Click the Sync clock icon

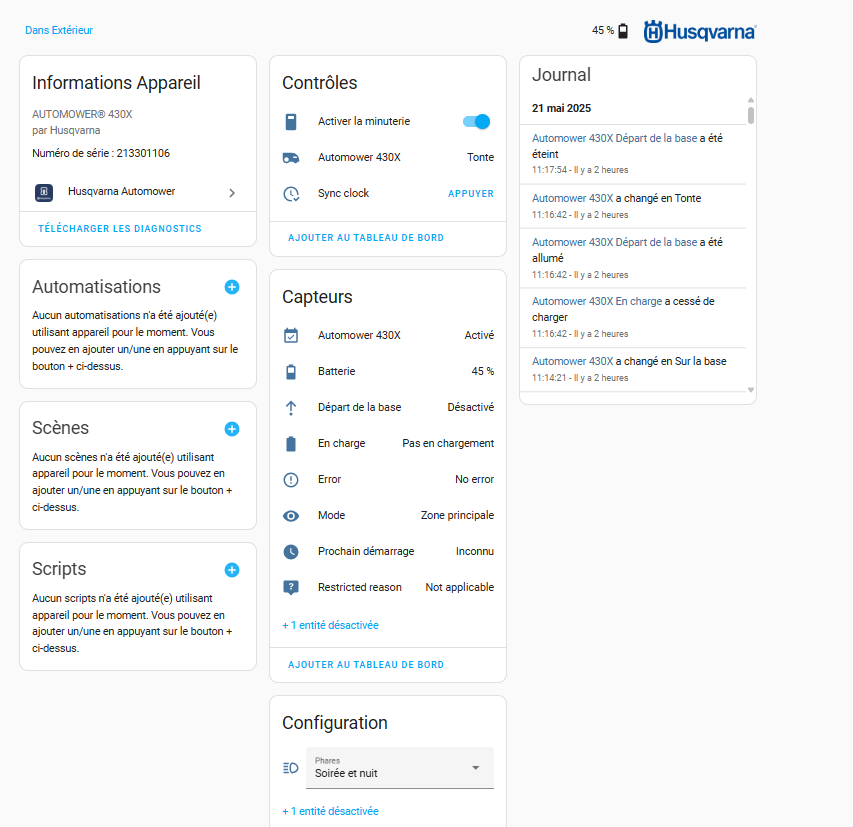click(x=291, y=194)
